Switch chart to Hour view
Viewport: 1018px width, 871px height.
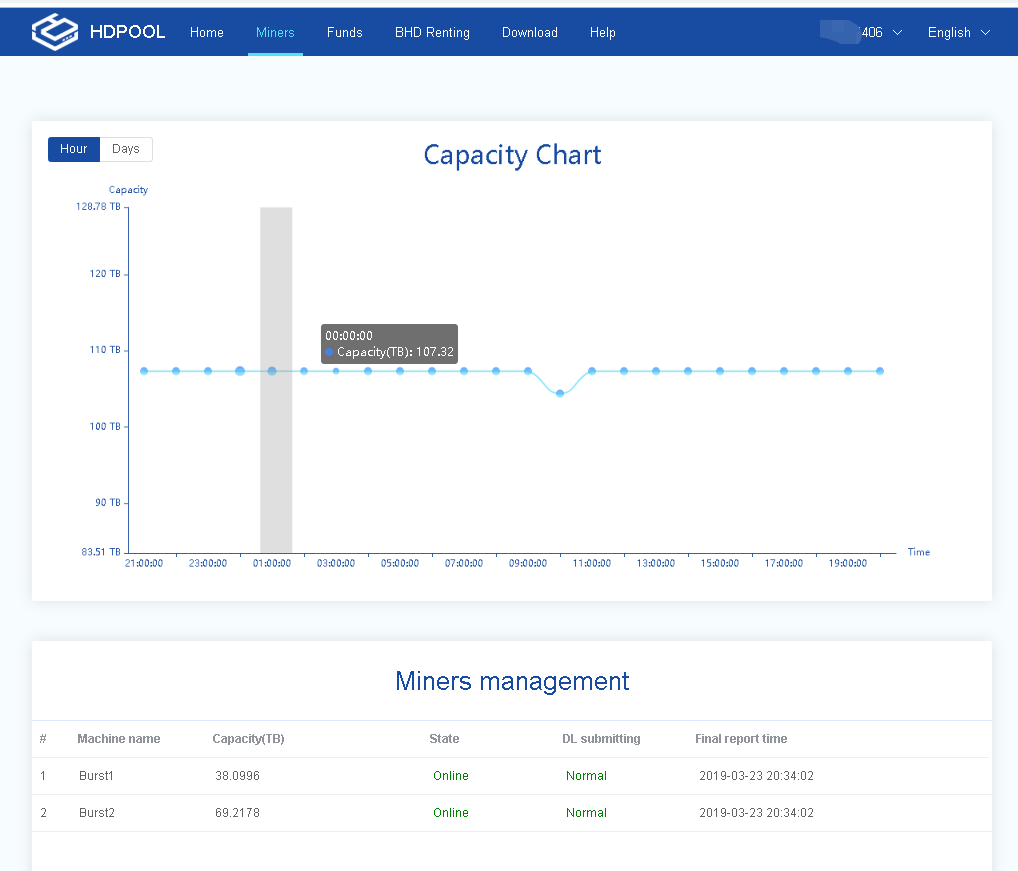(x=73, y=149)
